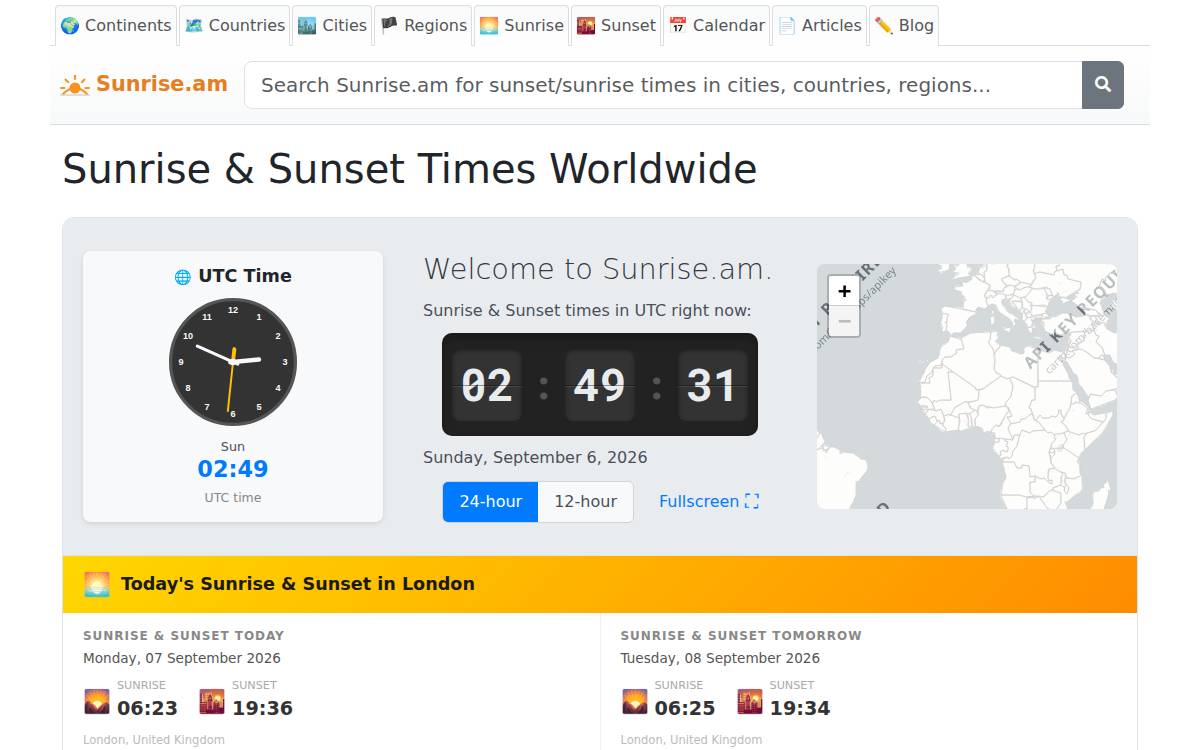Click tomorrow's sunrise icon beside 06:25

pos(635,701)
